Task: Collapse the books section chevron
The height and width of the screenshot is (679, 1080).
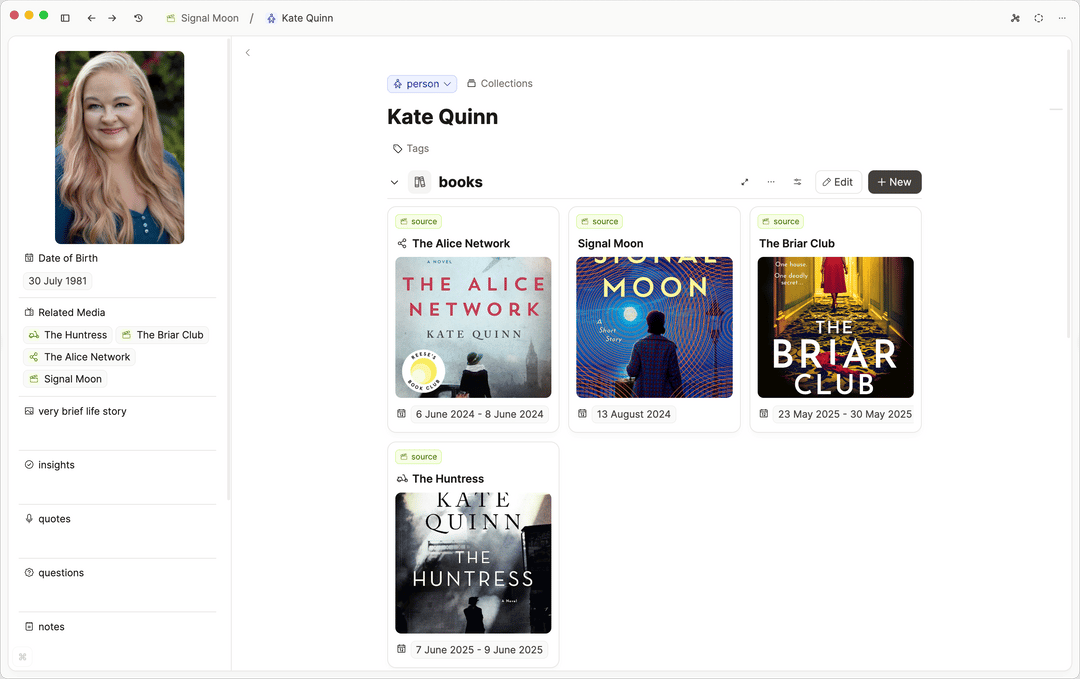Action: [394, 182]
